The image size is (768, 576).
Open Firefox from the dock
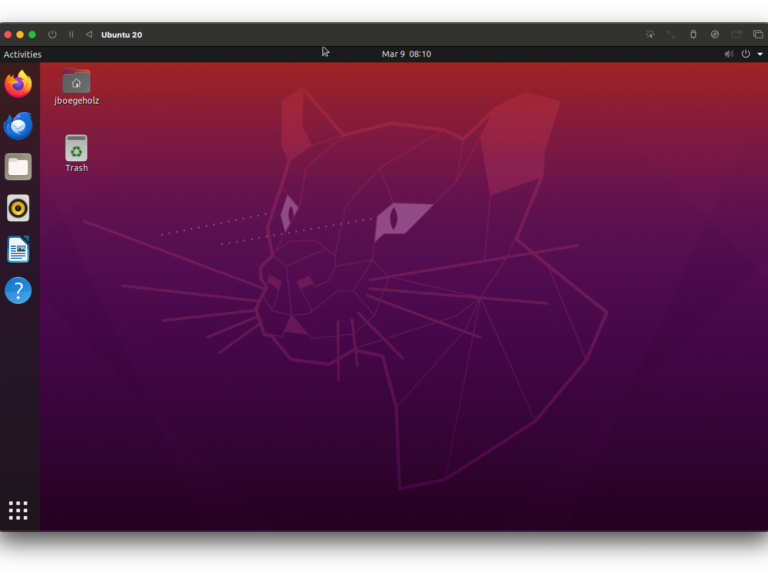[x=18, y=84]
